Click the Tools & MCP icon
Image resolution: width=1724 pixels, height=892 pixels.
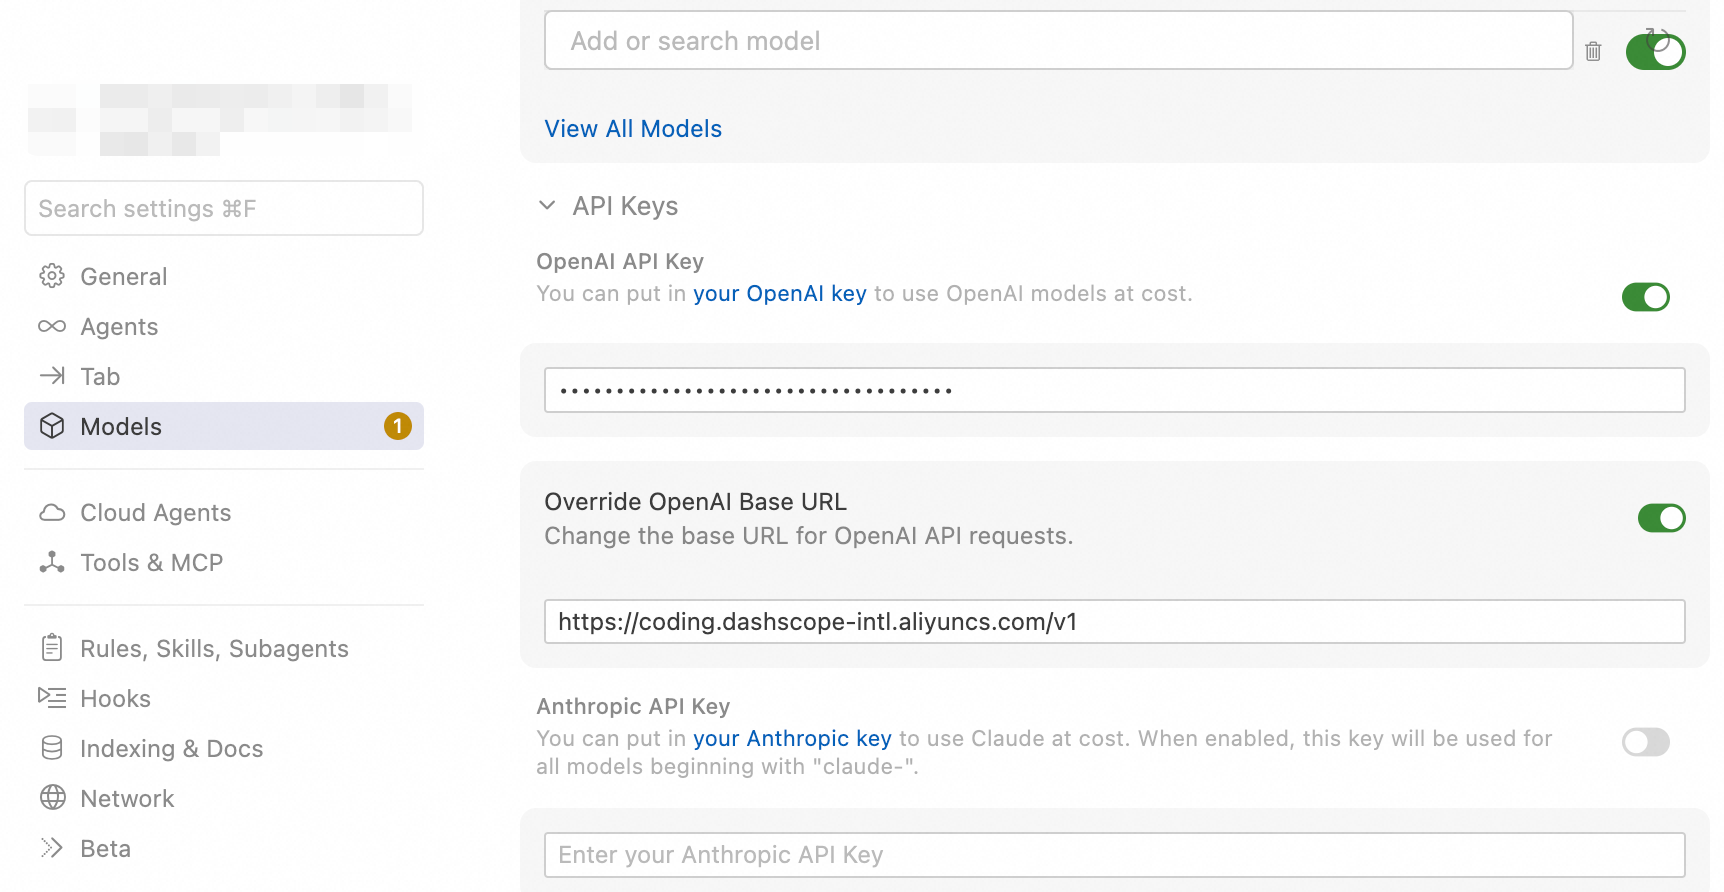click(52, 562)
